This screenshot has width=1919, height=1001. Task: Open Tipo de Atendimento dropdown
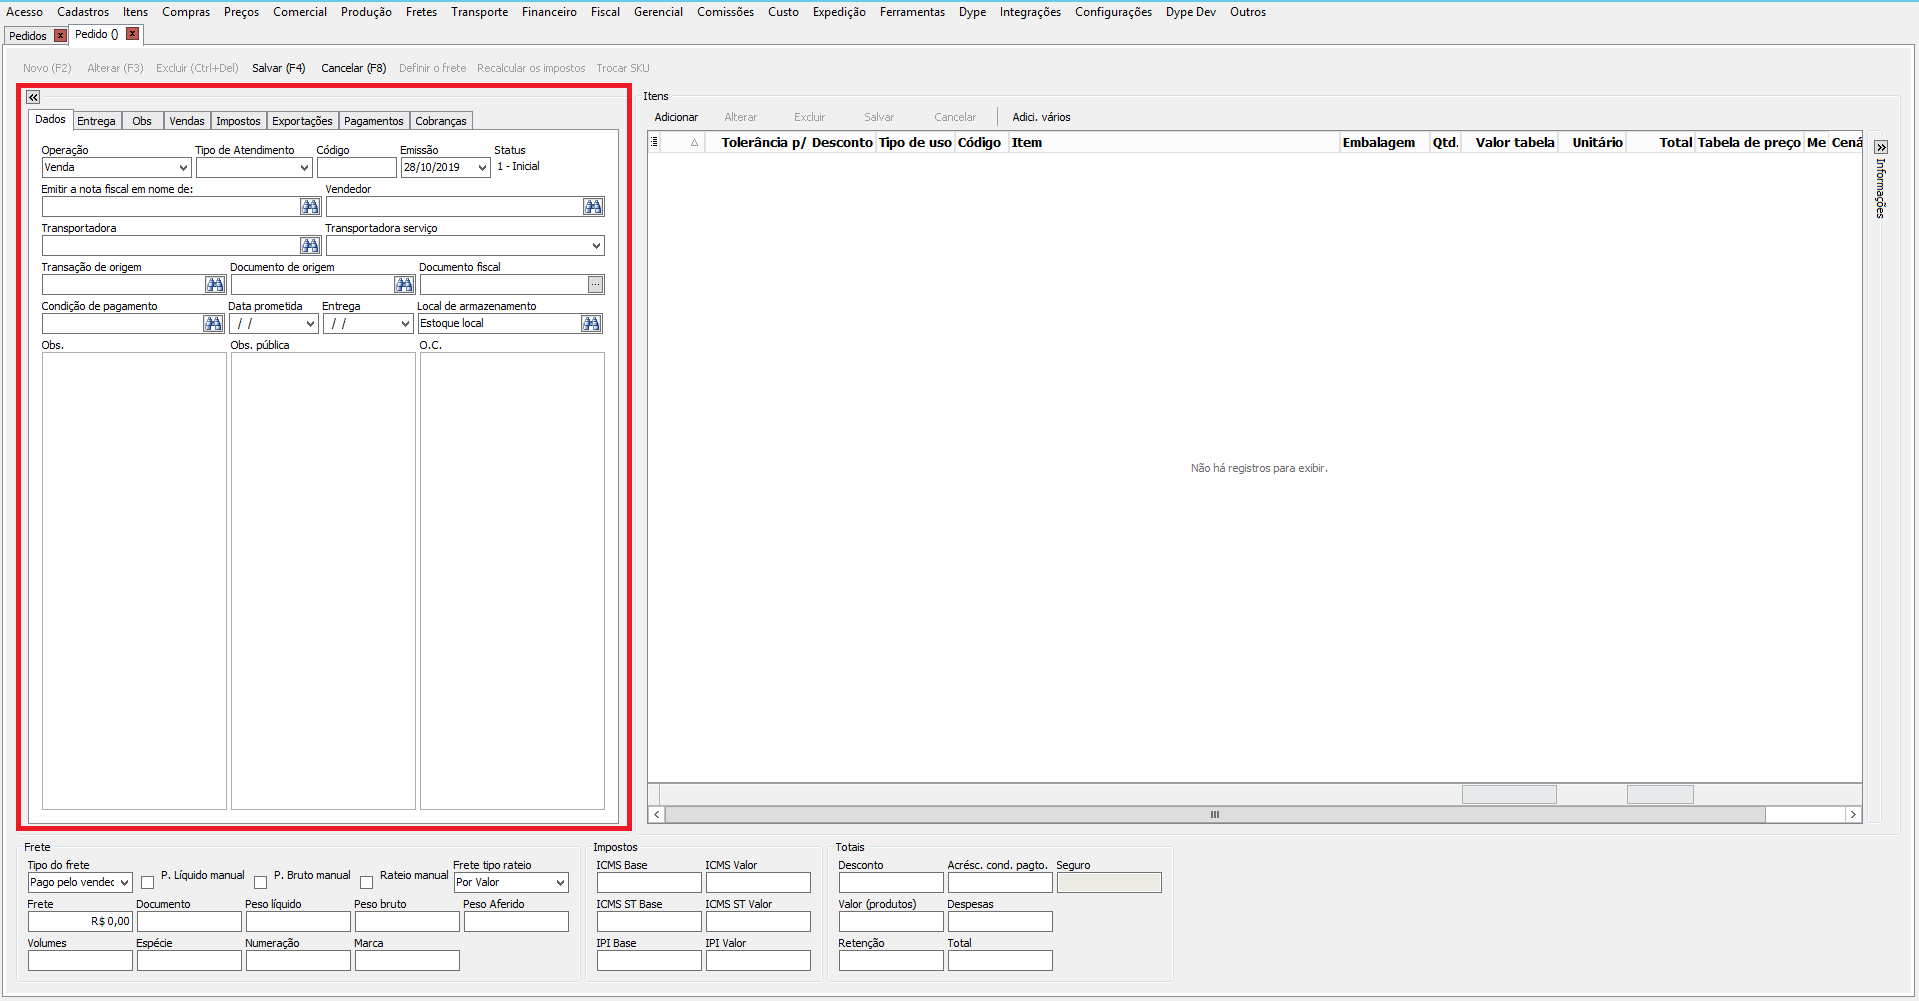point(305,168)
